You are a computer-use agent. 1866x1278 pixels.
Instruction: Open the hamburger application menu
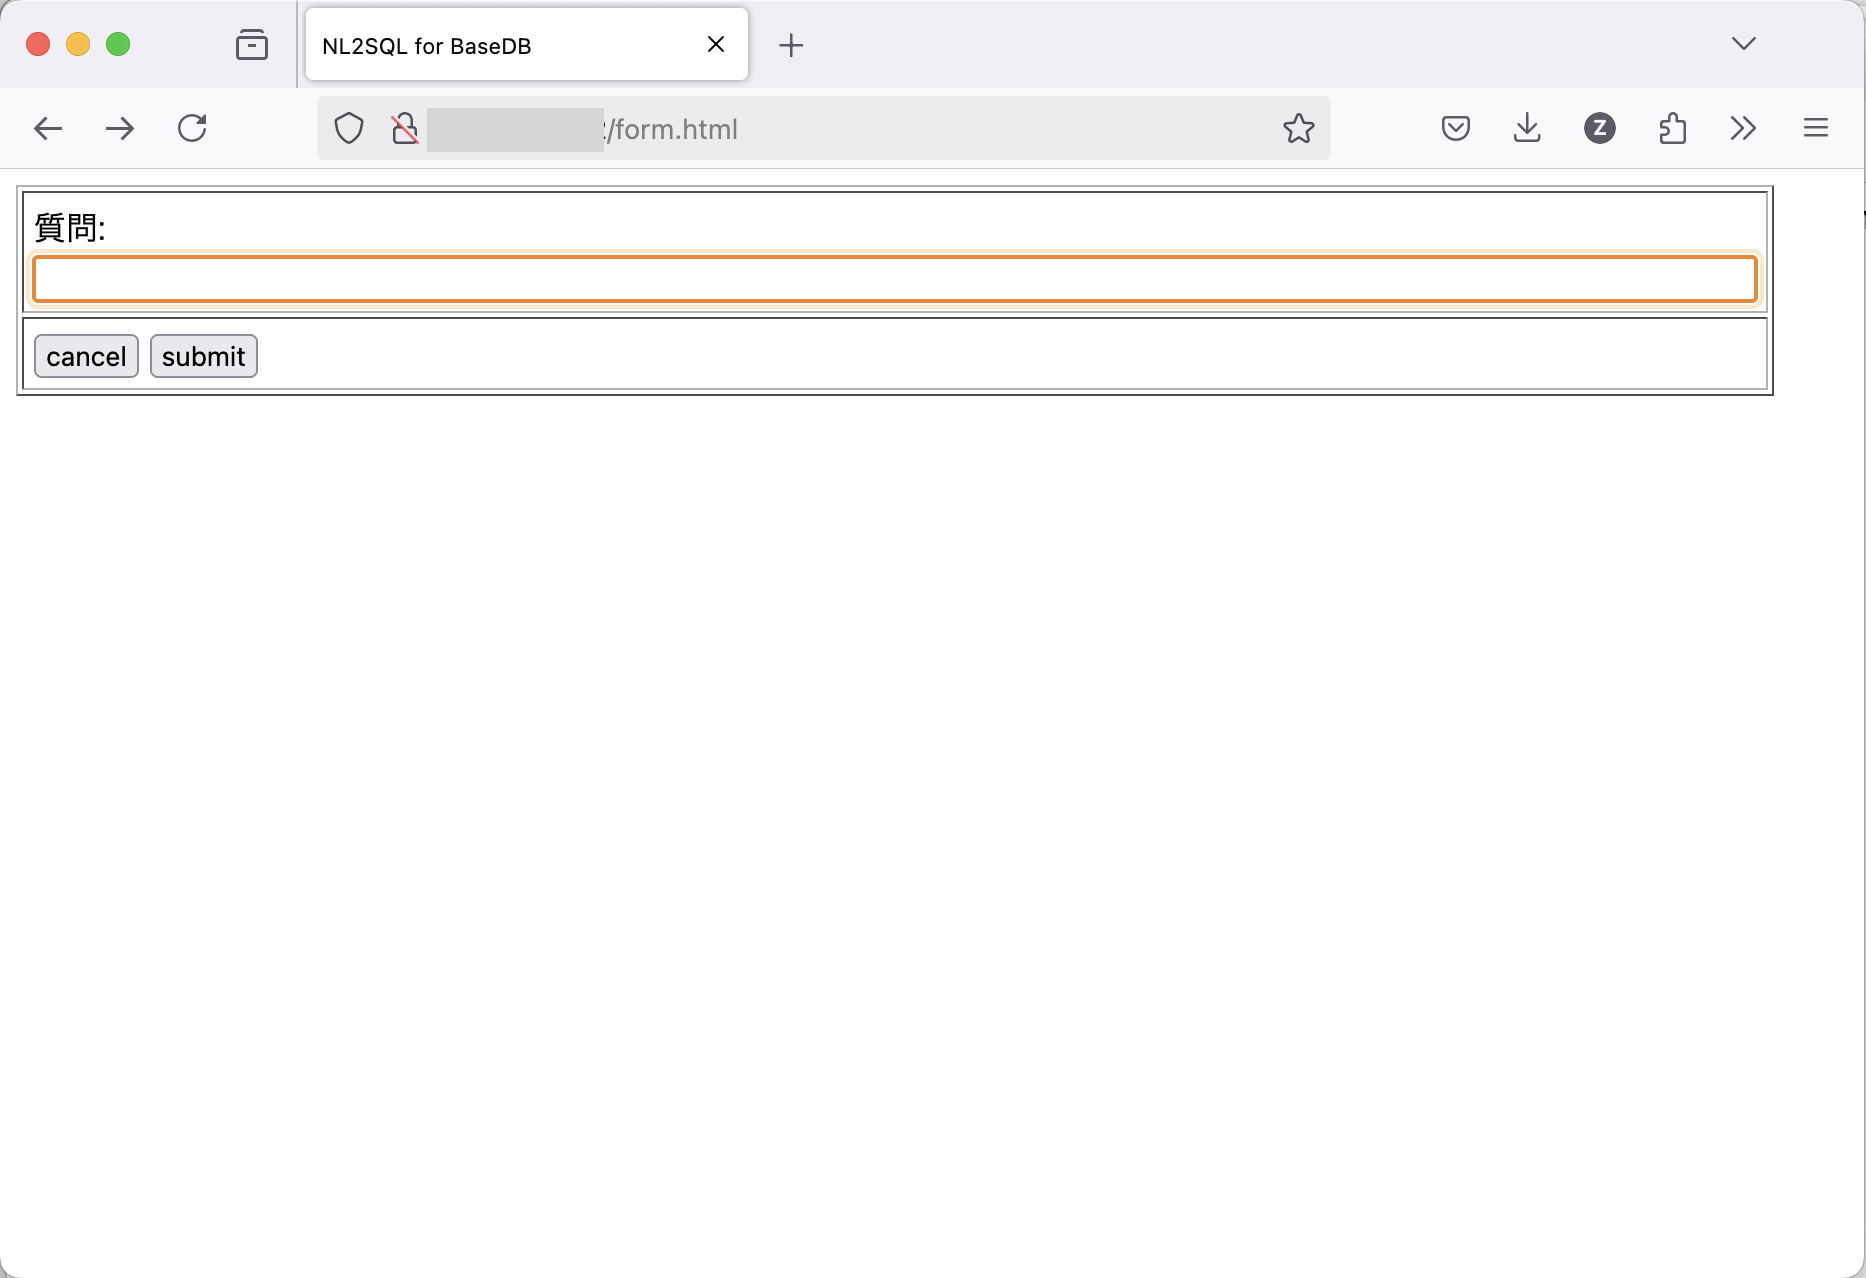(x=1816, y=128)
